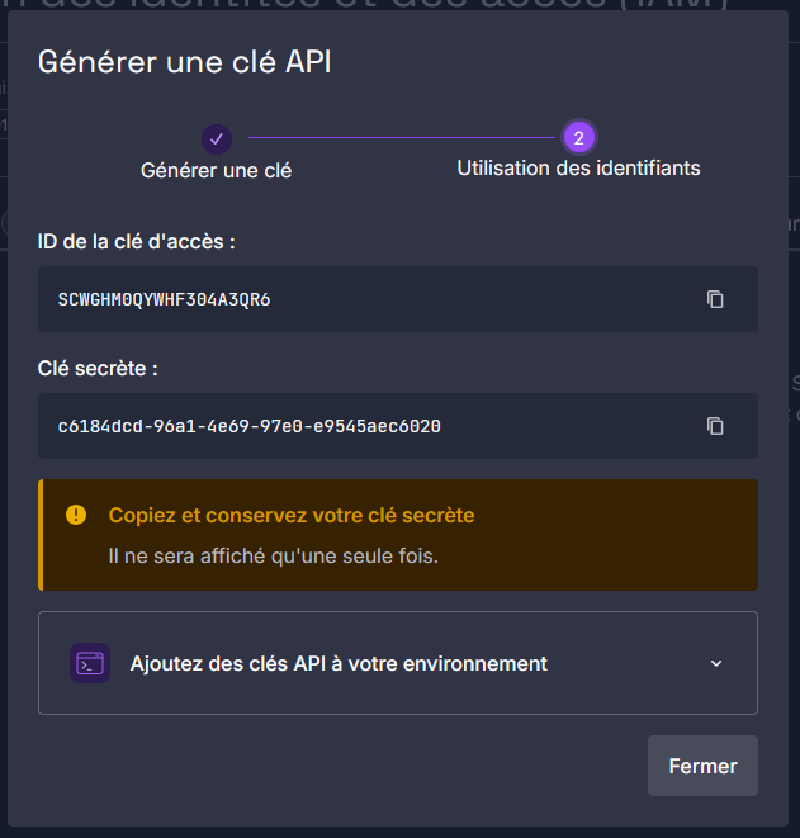Expand the environment section using the chevron

point(716,664)
